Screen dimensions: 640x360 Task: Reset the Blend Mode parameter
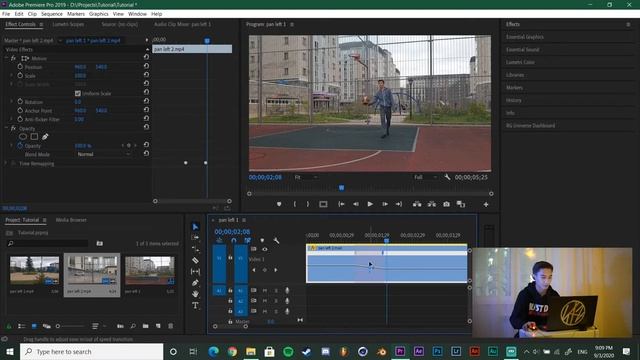tap(146, 153)
